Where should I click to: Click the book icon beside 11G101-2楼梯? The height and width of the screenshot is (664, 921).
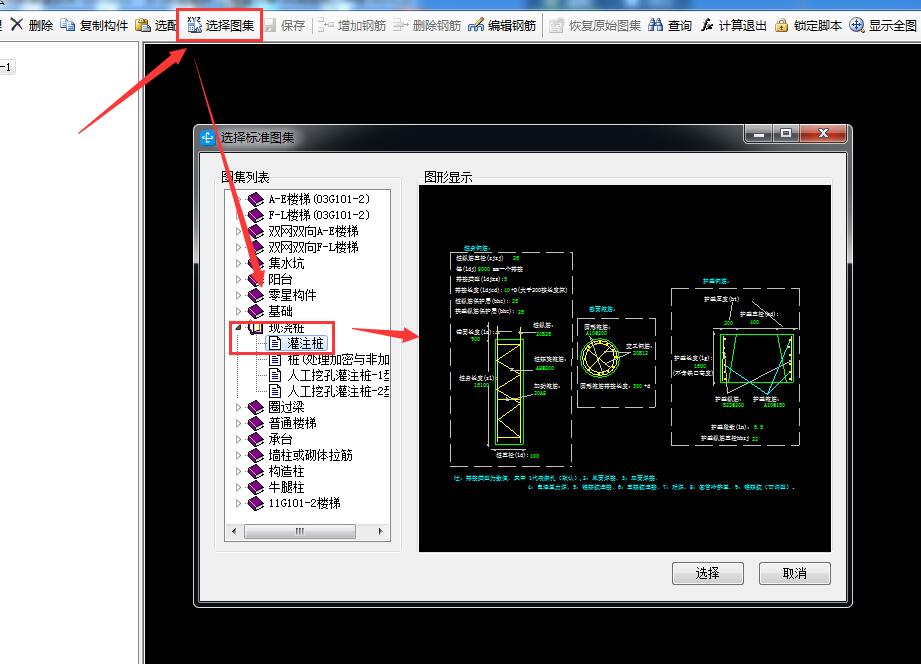coord(256,503)
